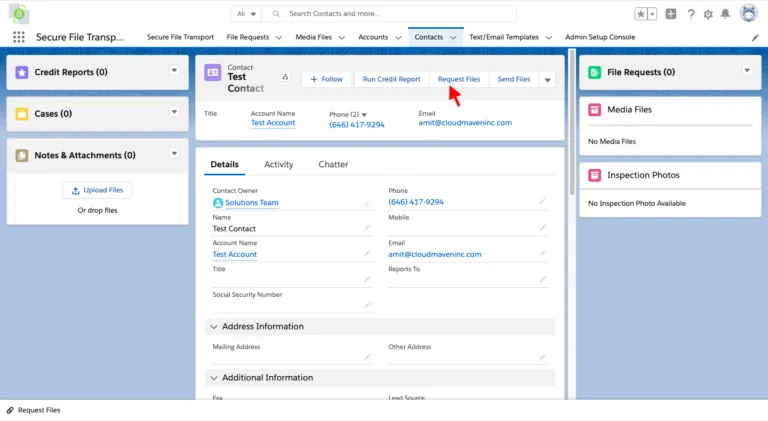768x421 pixels.
Task: Show more contact actions dropdown
Action: [548, 80]
